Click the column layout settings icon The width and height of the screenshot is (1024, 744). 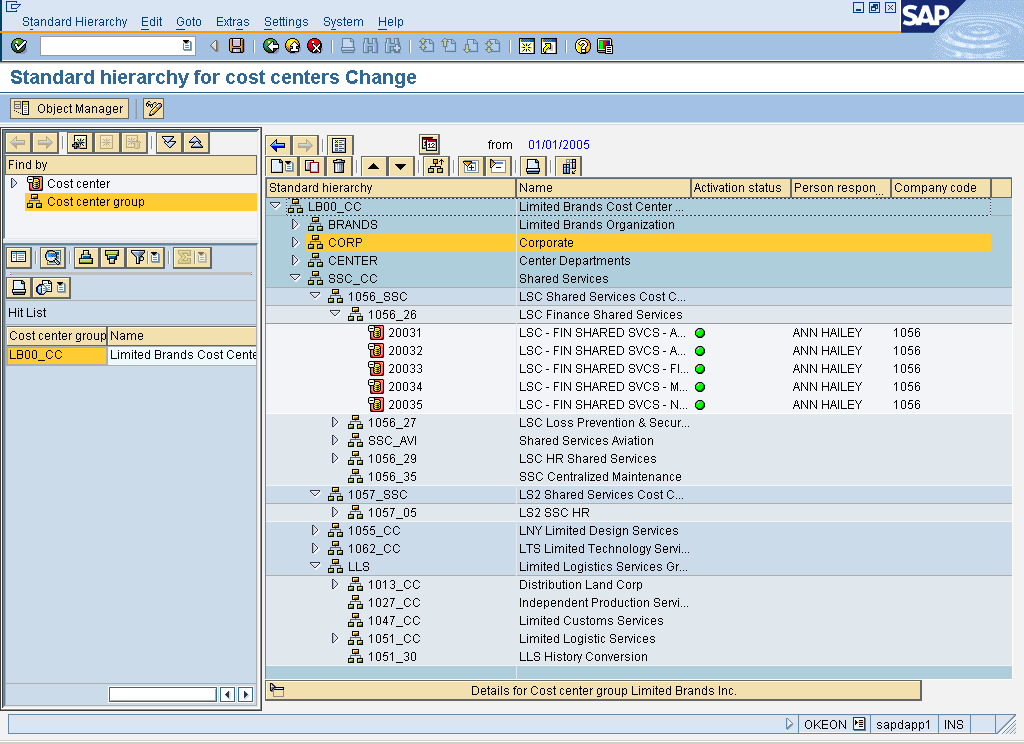pos(569,167)
